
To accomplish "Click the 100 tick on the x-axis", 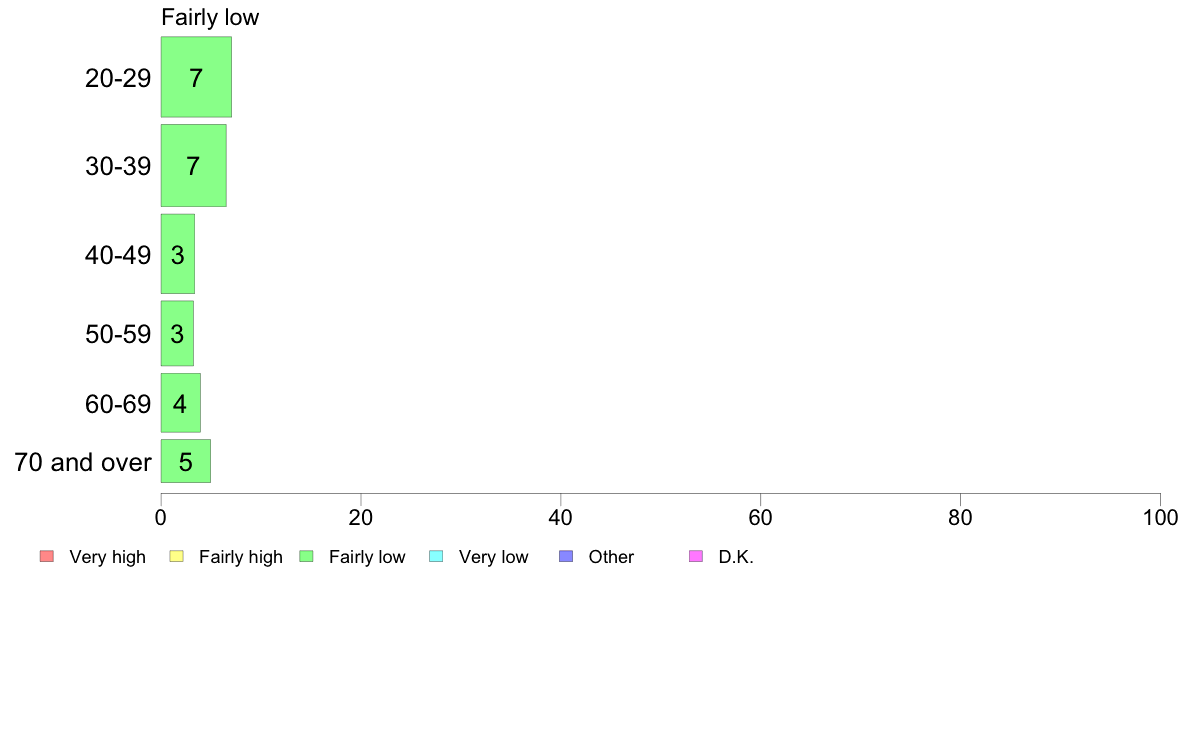I will [1160, 518].
